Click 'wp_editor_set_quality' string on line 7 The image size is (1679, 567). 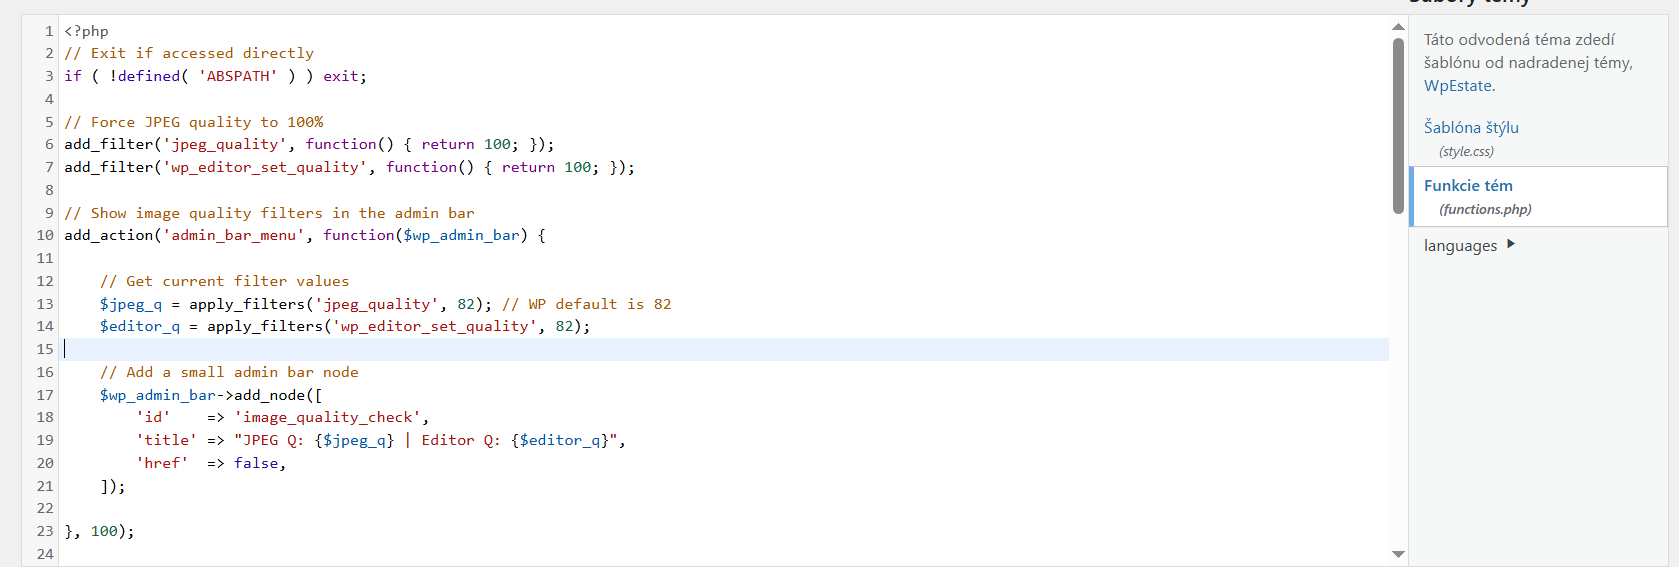click(265, 167)
